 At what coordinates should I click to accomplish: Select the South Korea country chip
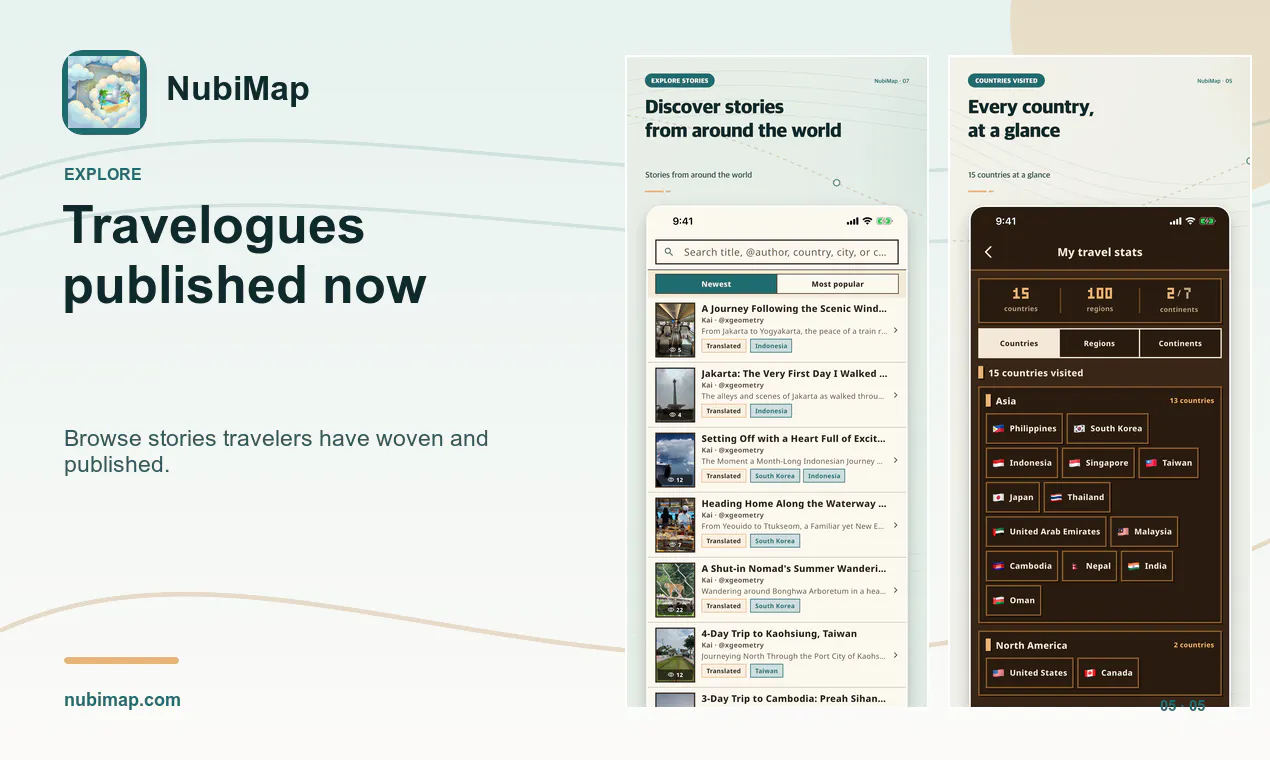pyautogui.click(x=1107, y=429)
